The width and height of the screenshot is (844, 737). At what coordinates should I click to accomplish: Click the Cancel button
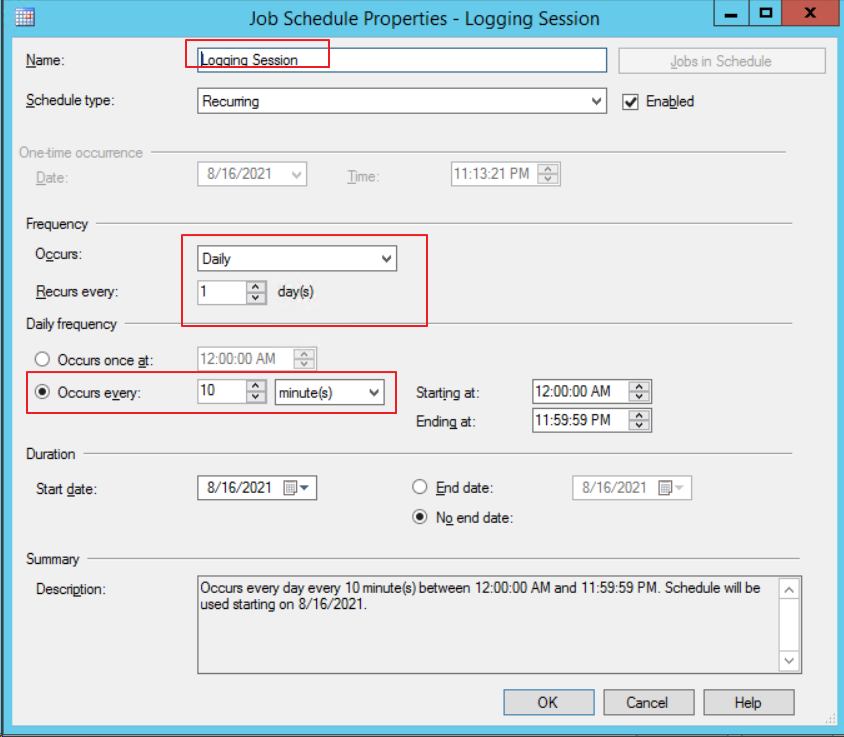[x=649, y=703]
